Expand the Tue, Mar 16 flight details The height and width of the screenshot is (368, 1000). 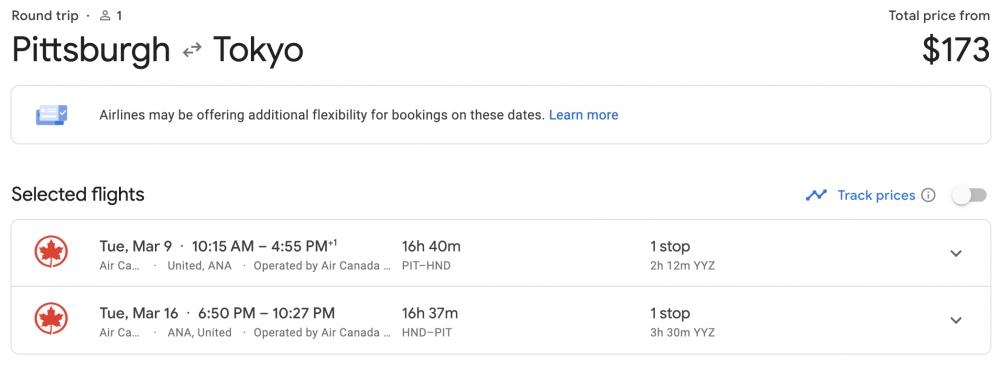click(955, 320)
